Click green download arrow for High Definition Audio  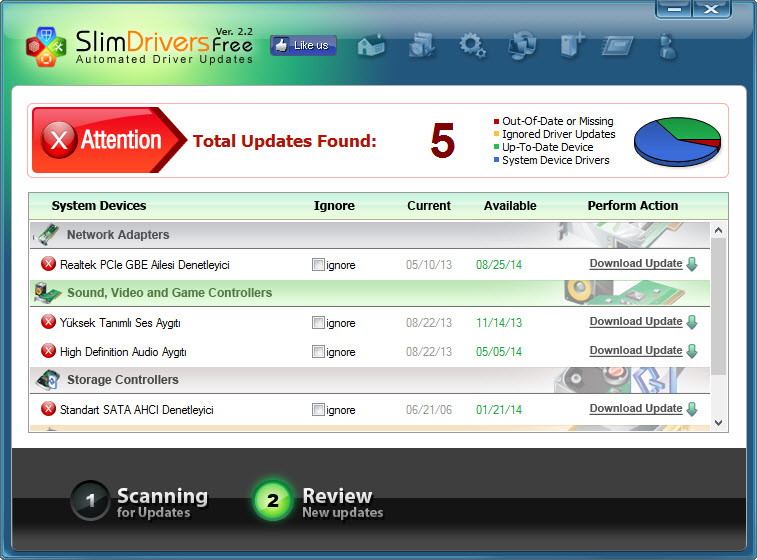692,351
